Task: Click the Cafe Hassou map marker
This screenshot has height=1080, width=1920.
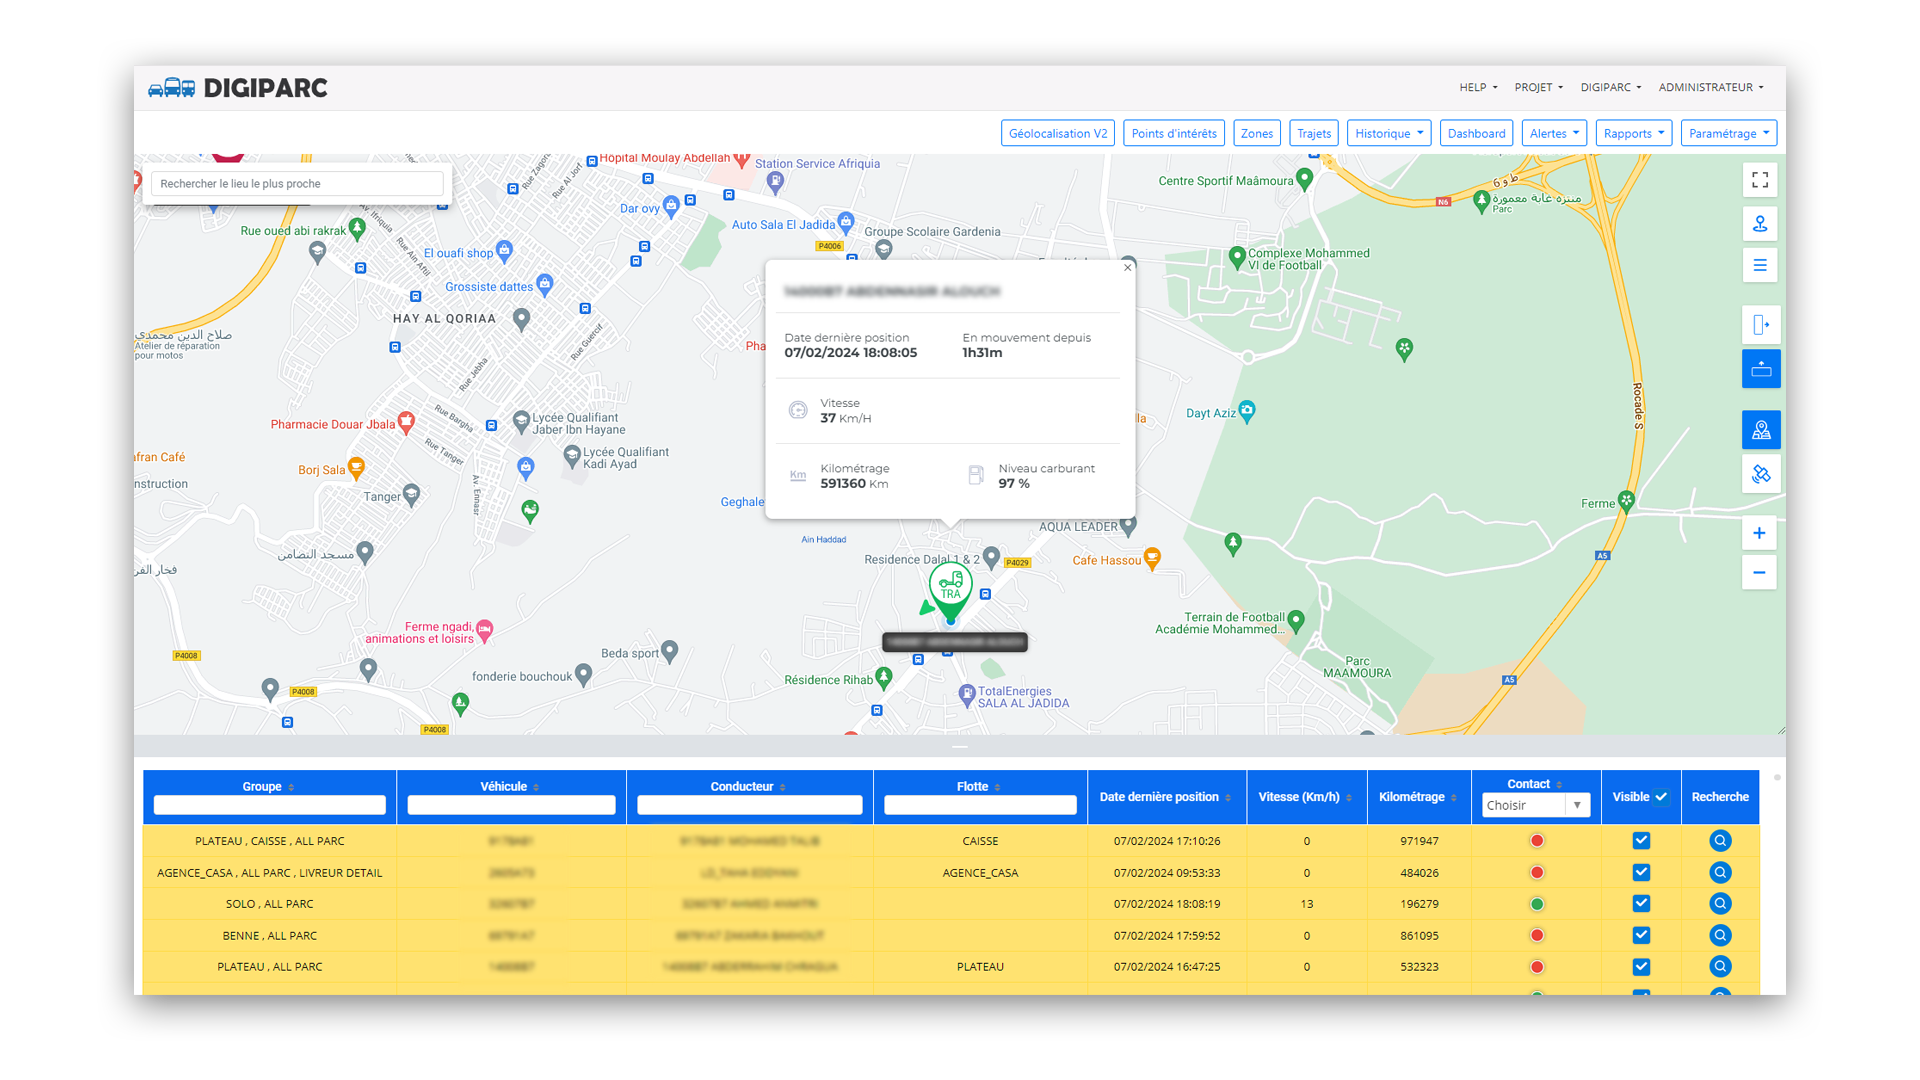Action: 1152,559
